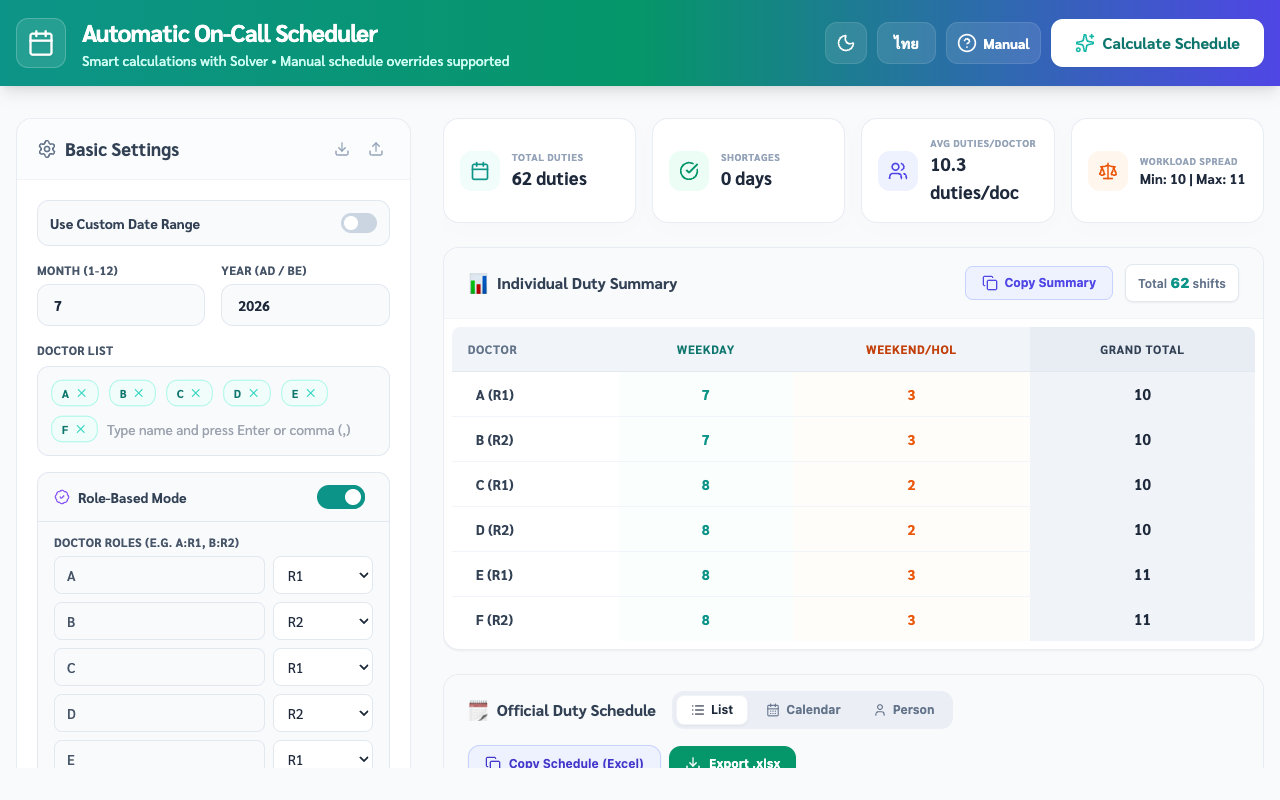The image size is (1280, 800).
Task: Click Copy Summary button
Action: 1038,283
